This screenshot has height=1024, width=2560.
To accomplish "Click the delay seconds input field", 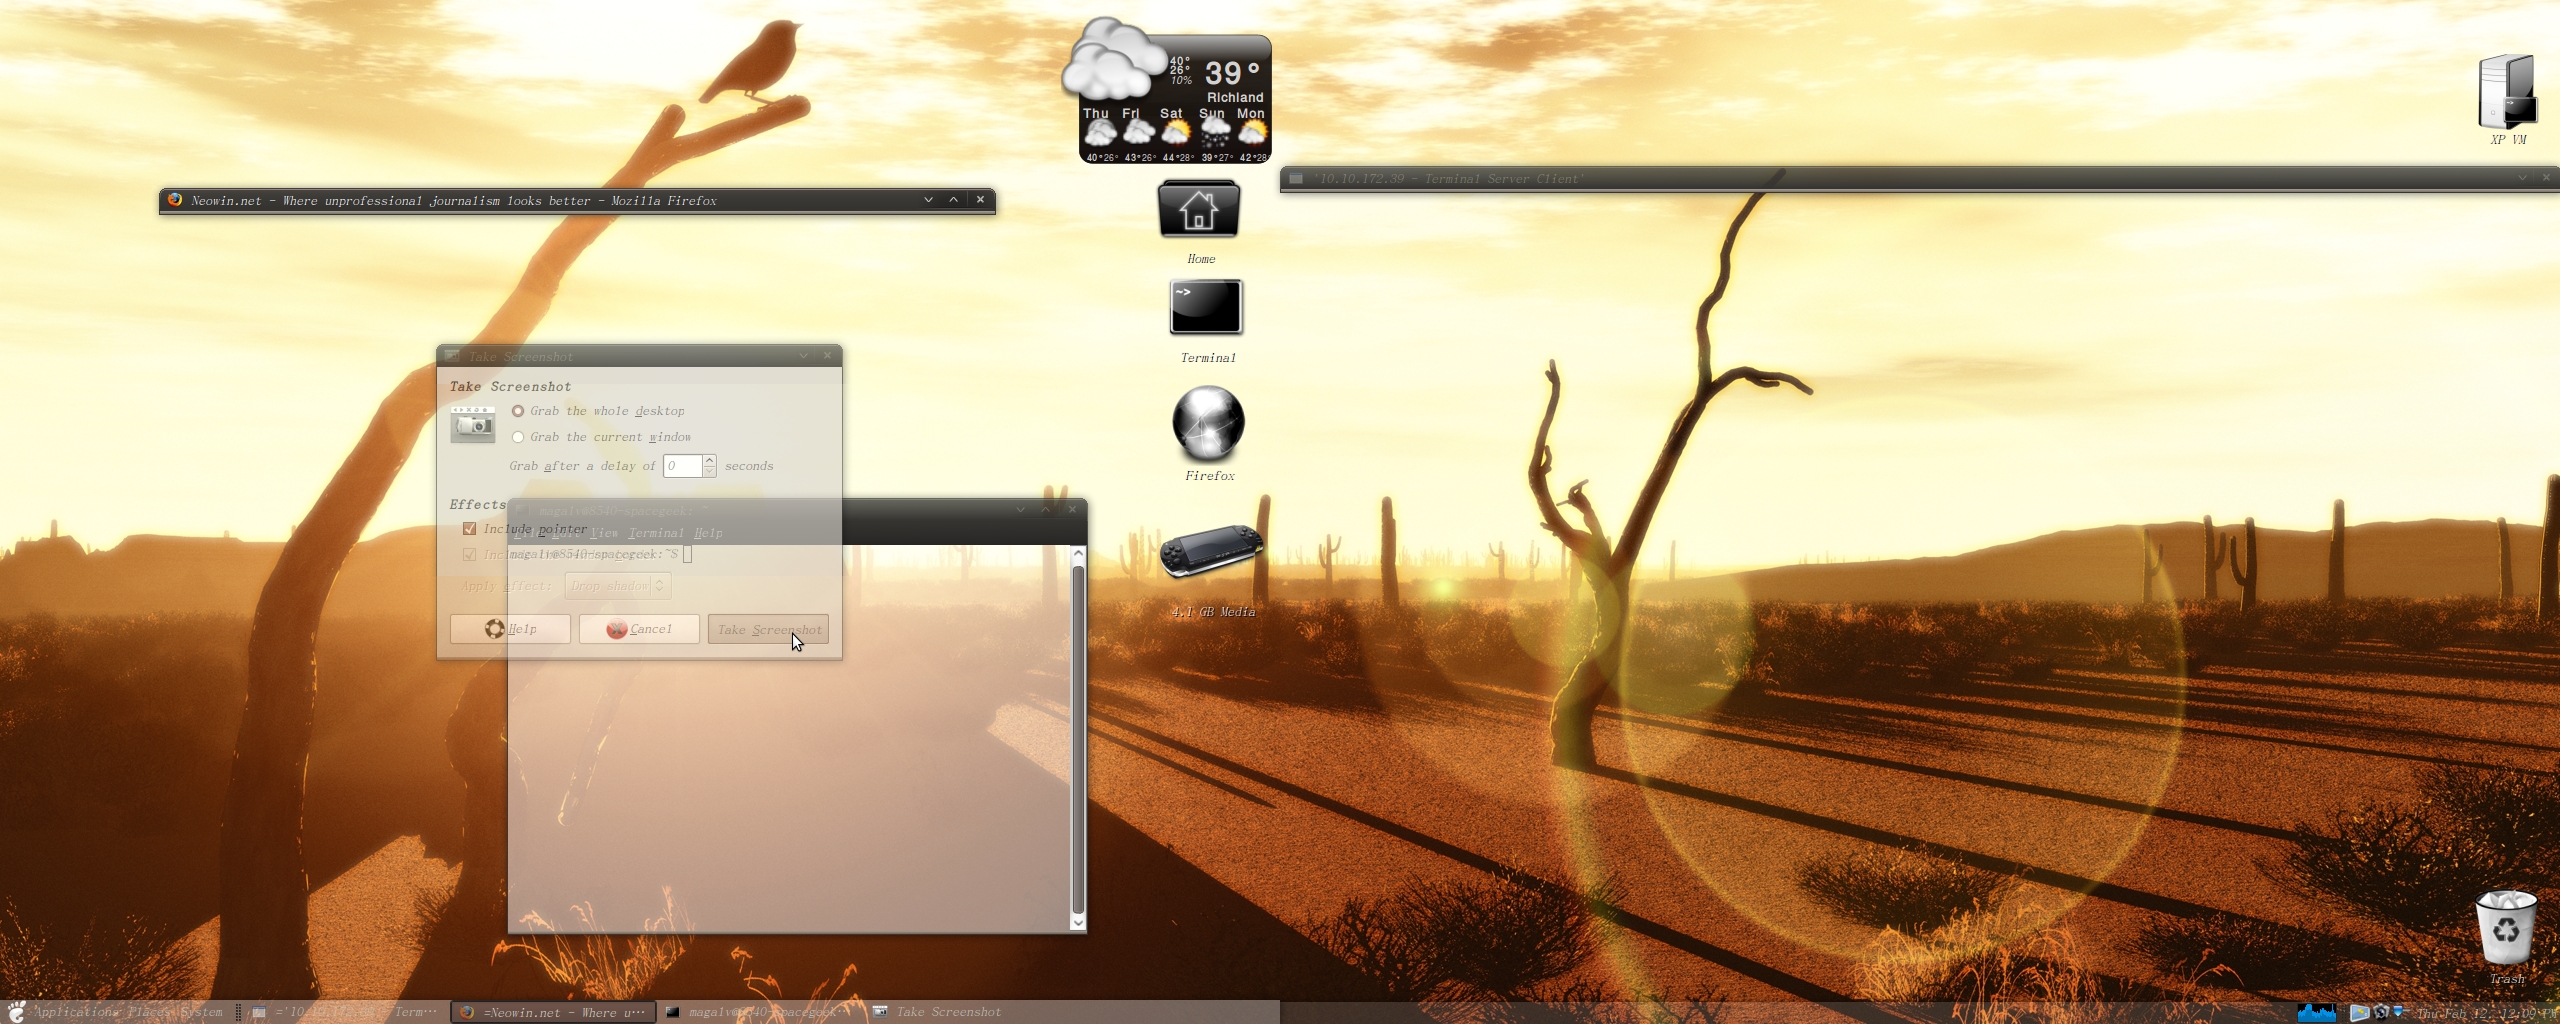I will pyautogui.click(x=683, y=466).
